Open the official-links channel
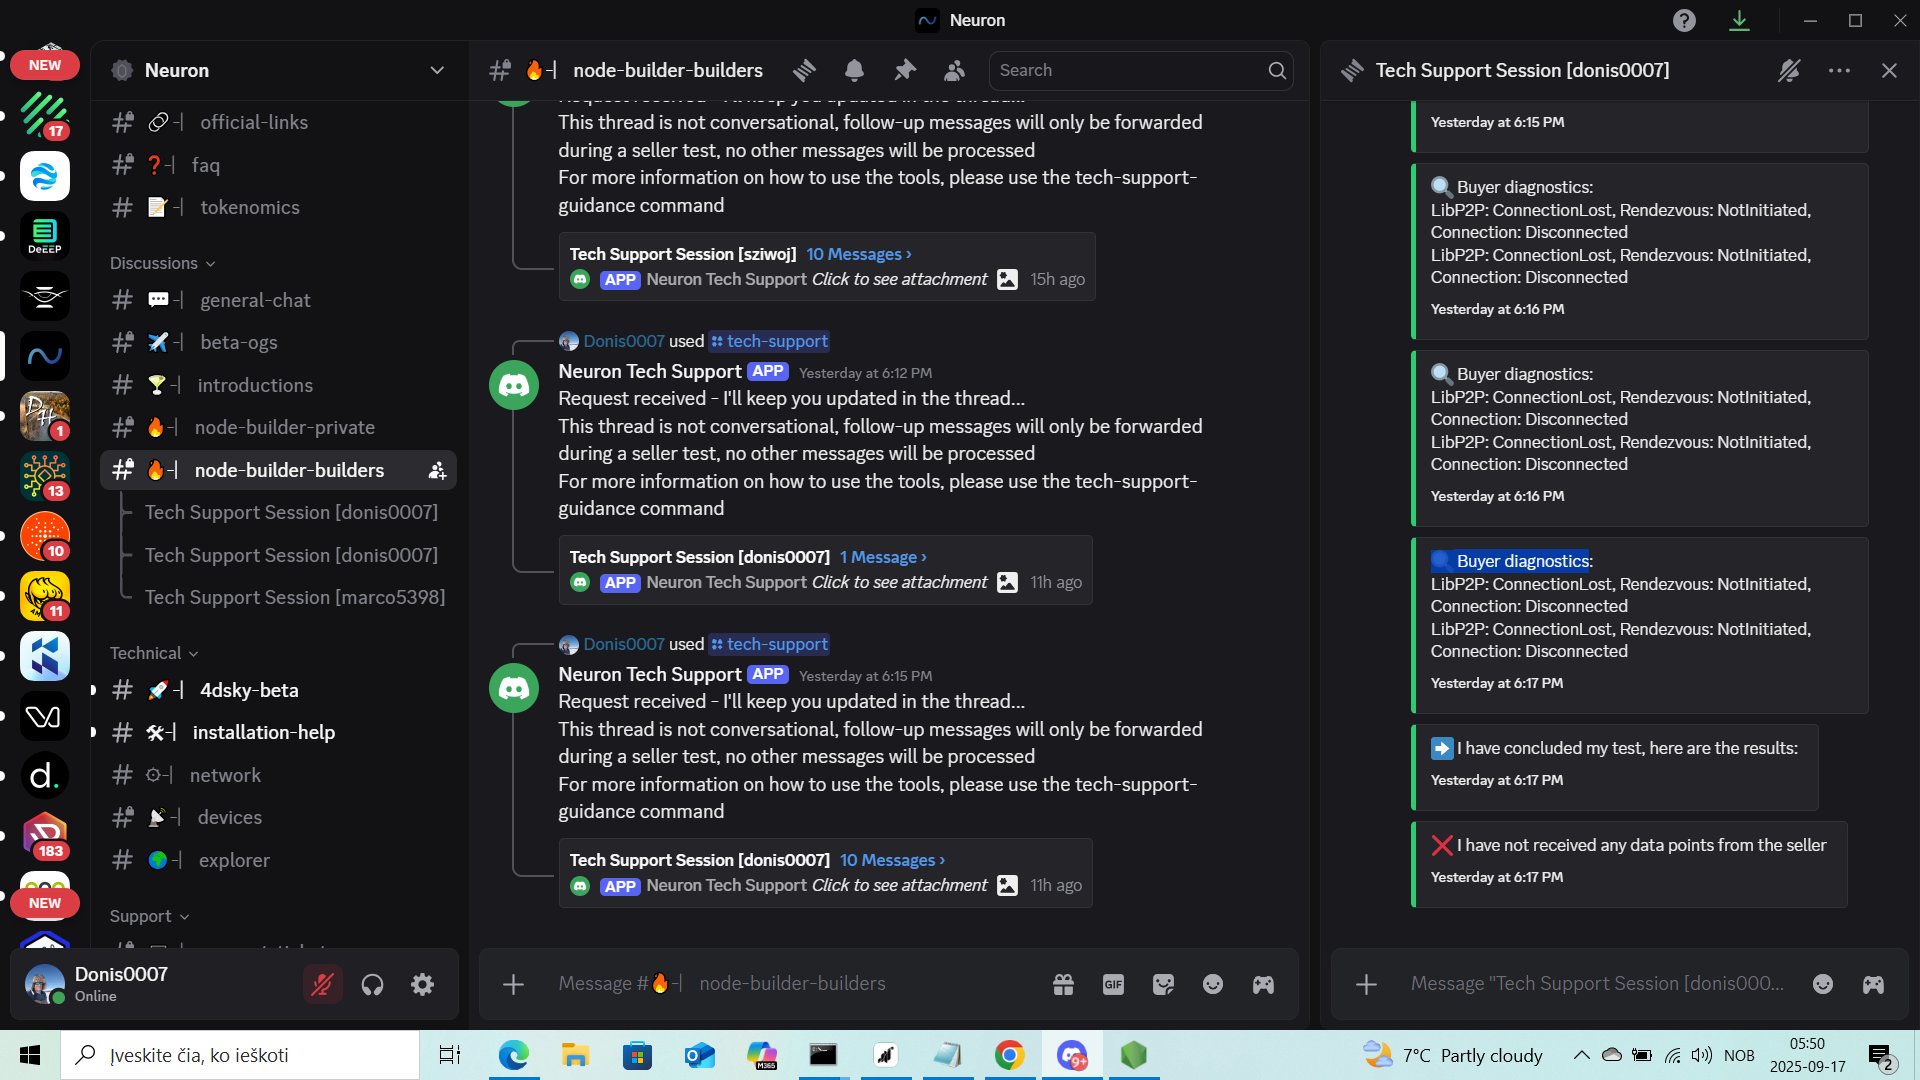 point(278,122)
